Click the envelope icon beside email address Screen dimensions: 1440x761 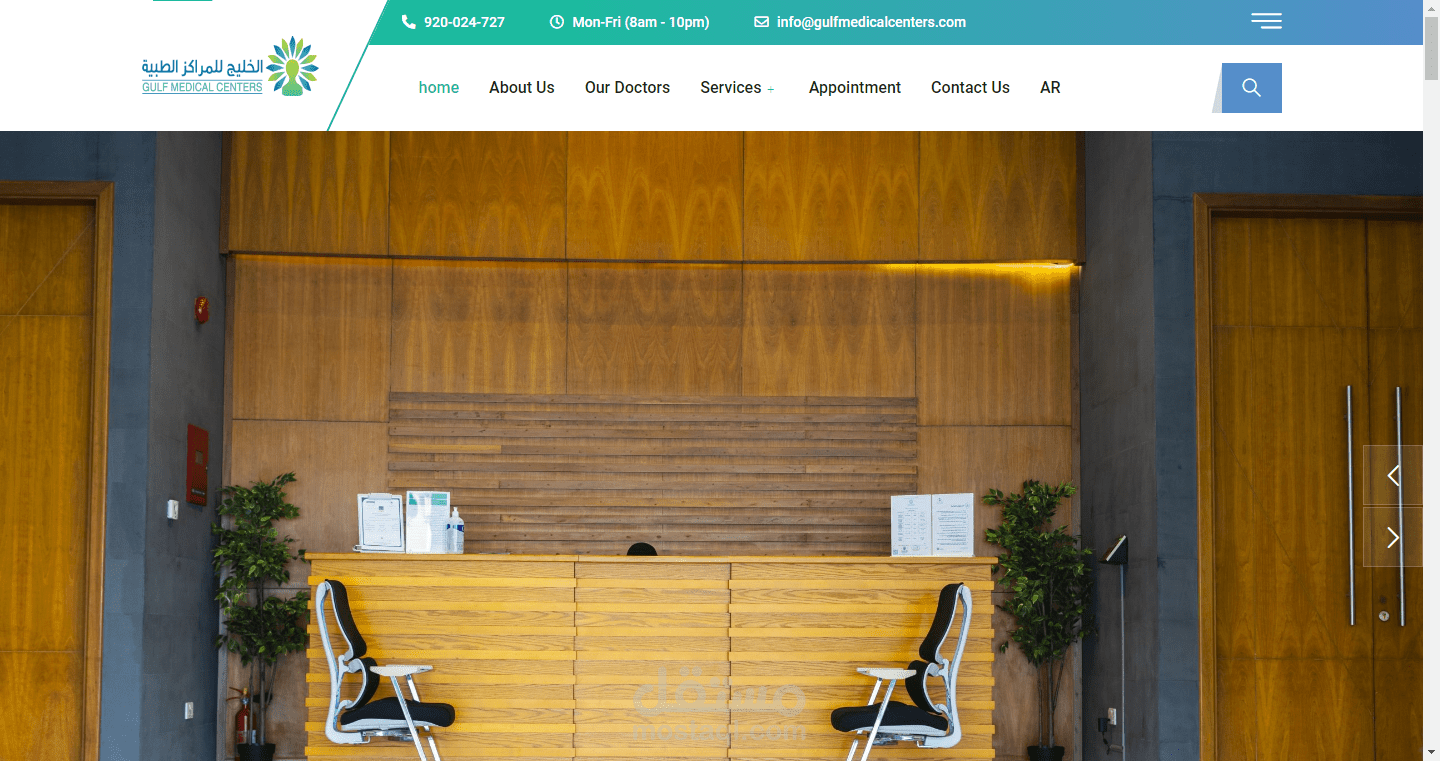pyautogui.click(x=761, y=22)
